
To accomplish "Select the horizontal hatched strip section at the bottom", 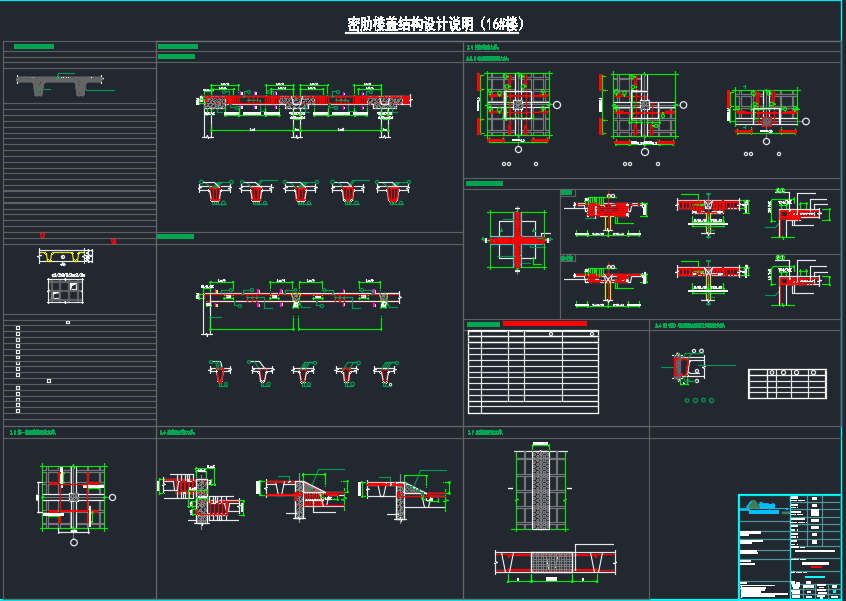I will 555,562.
